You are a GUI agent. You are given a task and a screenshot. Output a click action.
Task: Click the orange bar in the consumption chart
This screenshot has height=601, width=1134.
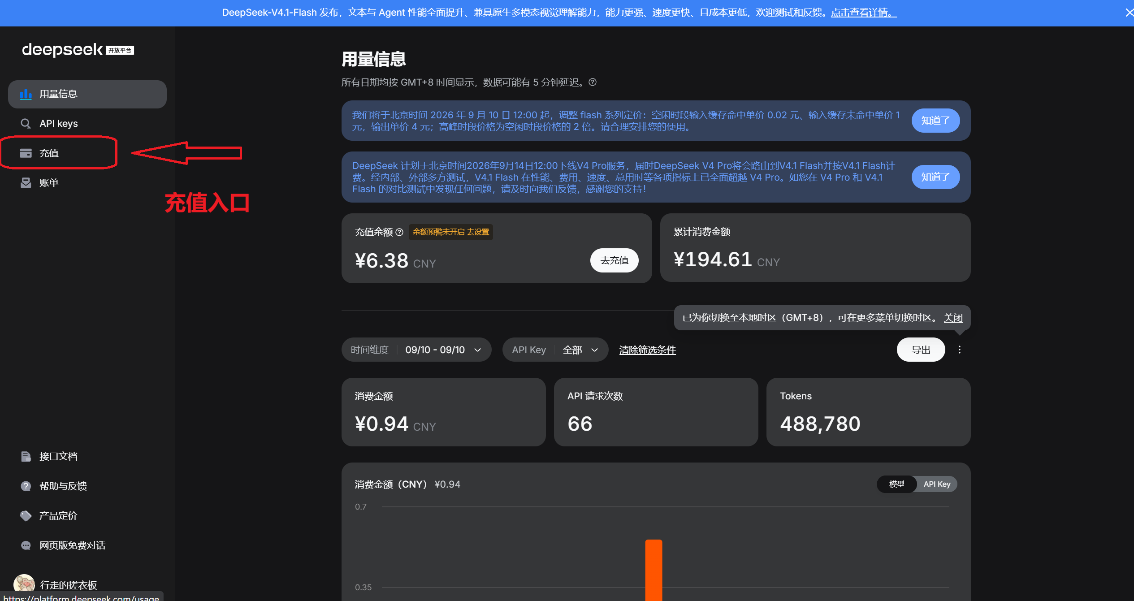(654, 570)
